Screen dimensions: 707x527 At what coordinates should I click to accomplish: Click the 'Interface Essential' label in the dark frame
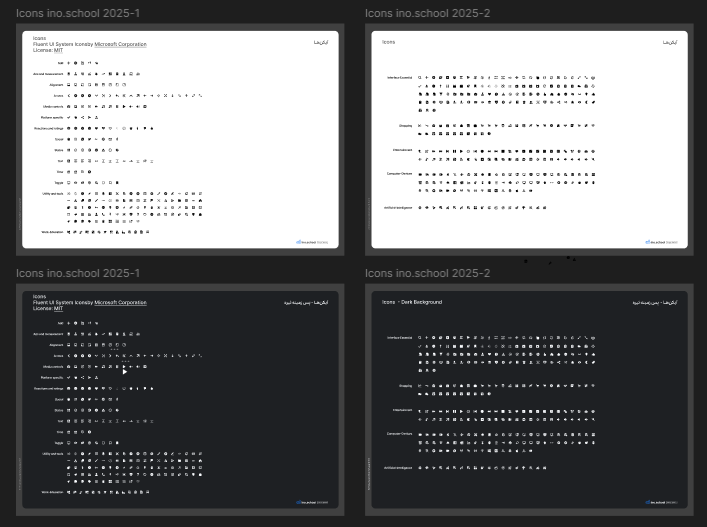point(399,338)
